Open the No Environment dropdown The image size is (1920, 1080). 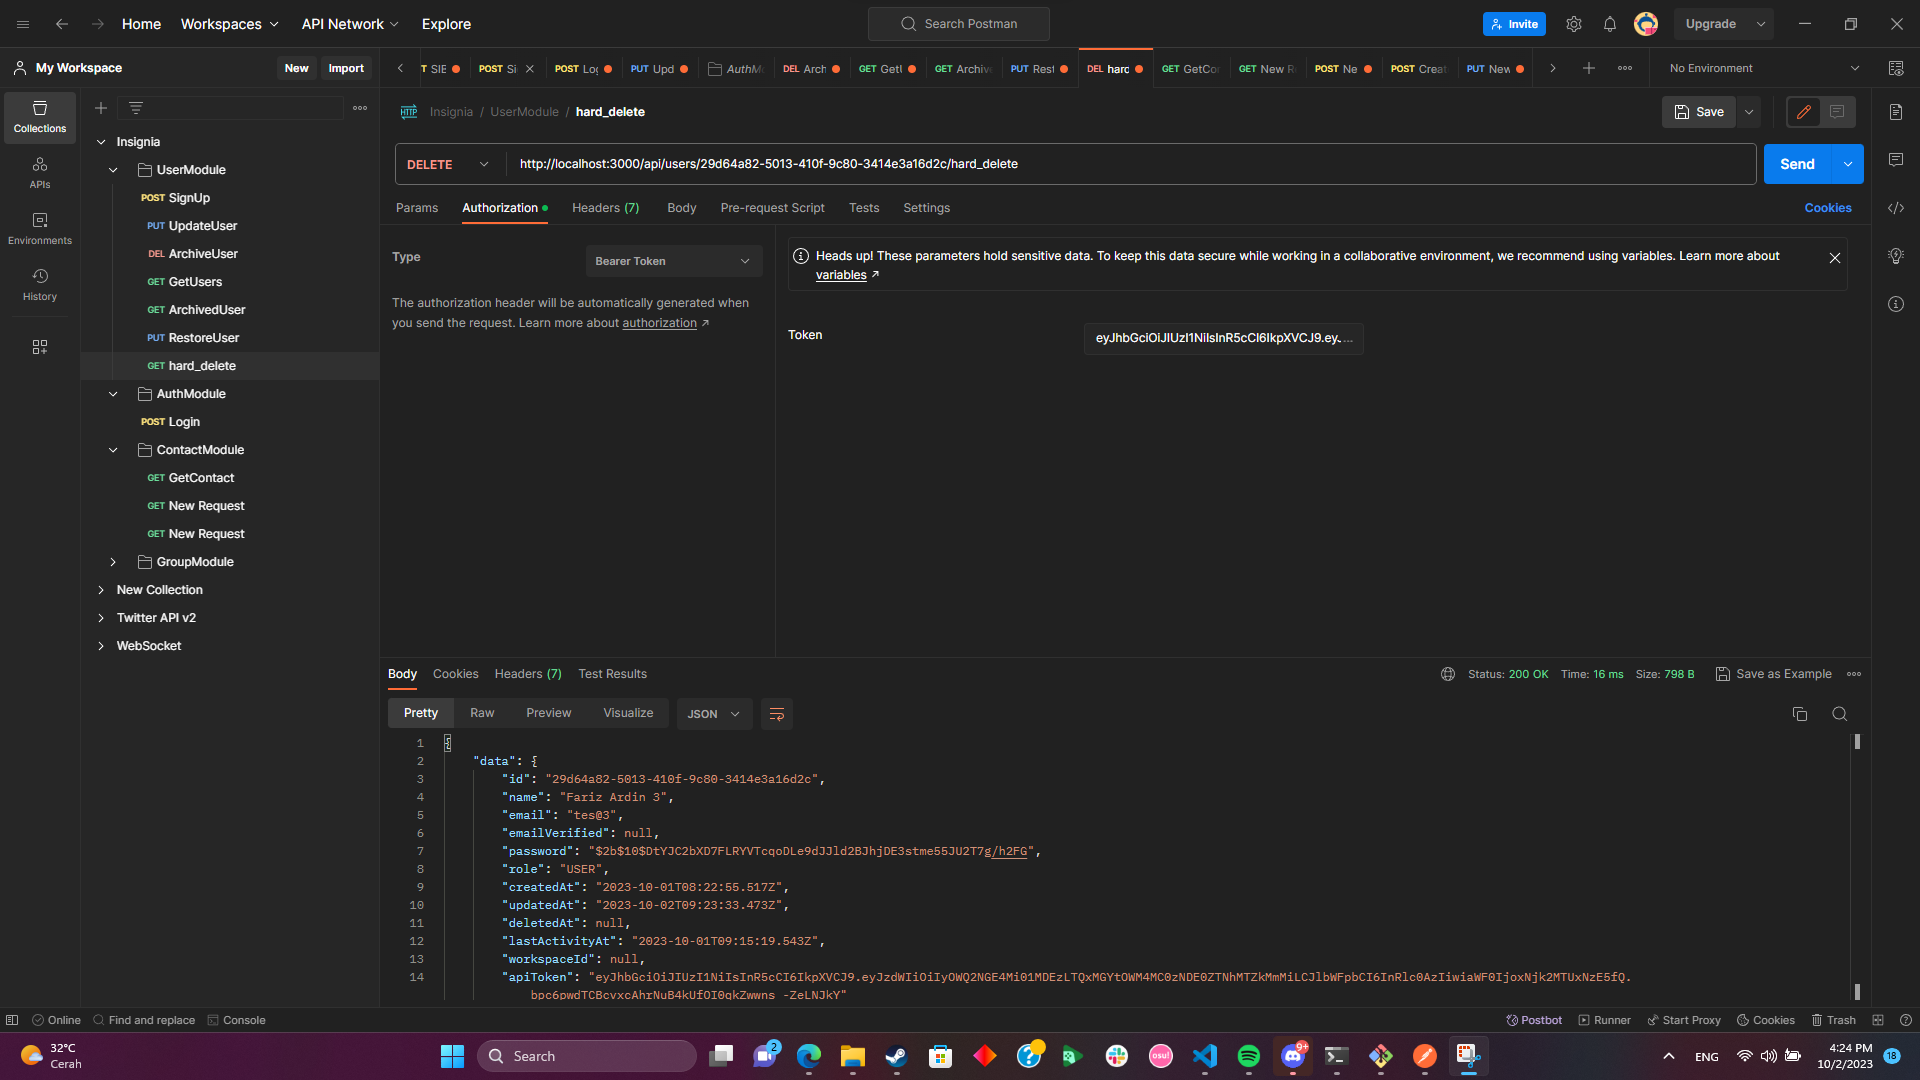point(1760,68)
